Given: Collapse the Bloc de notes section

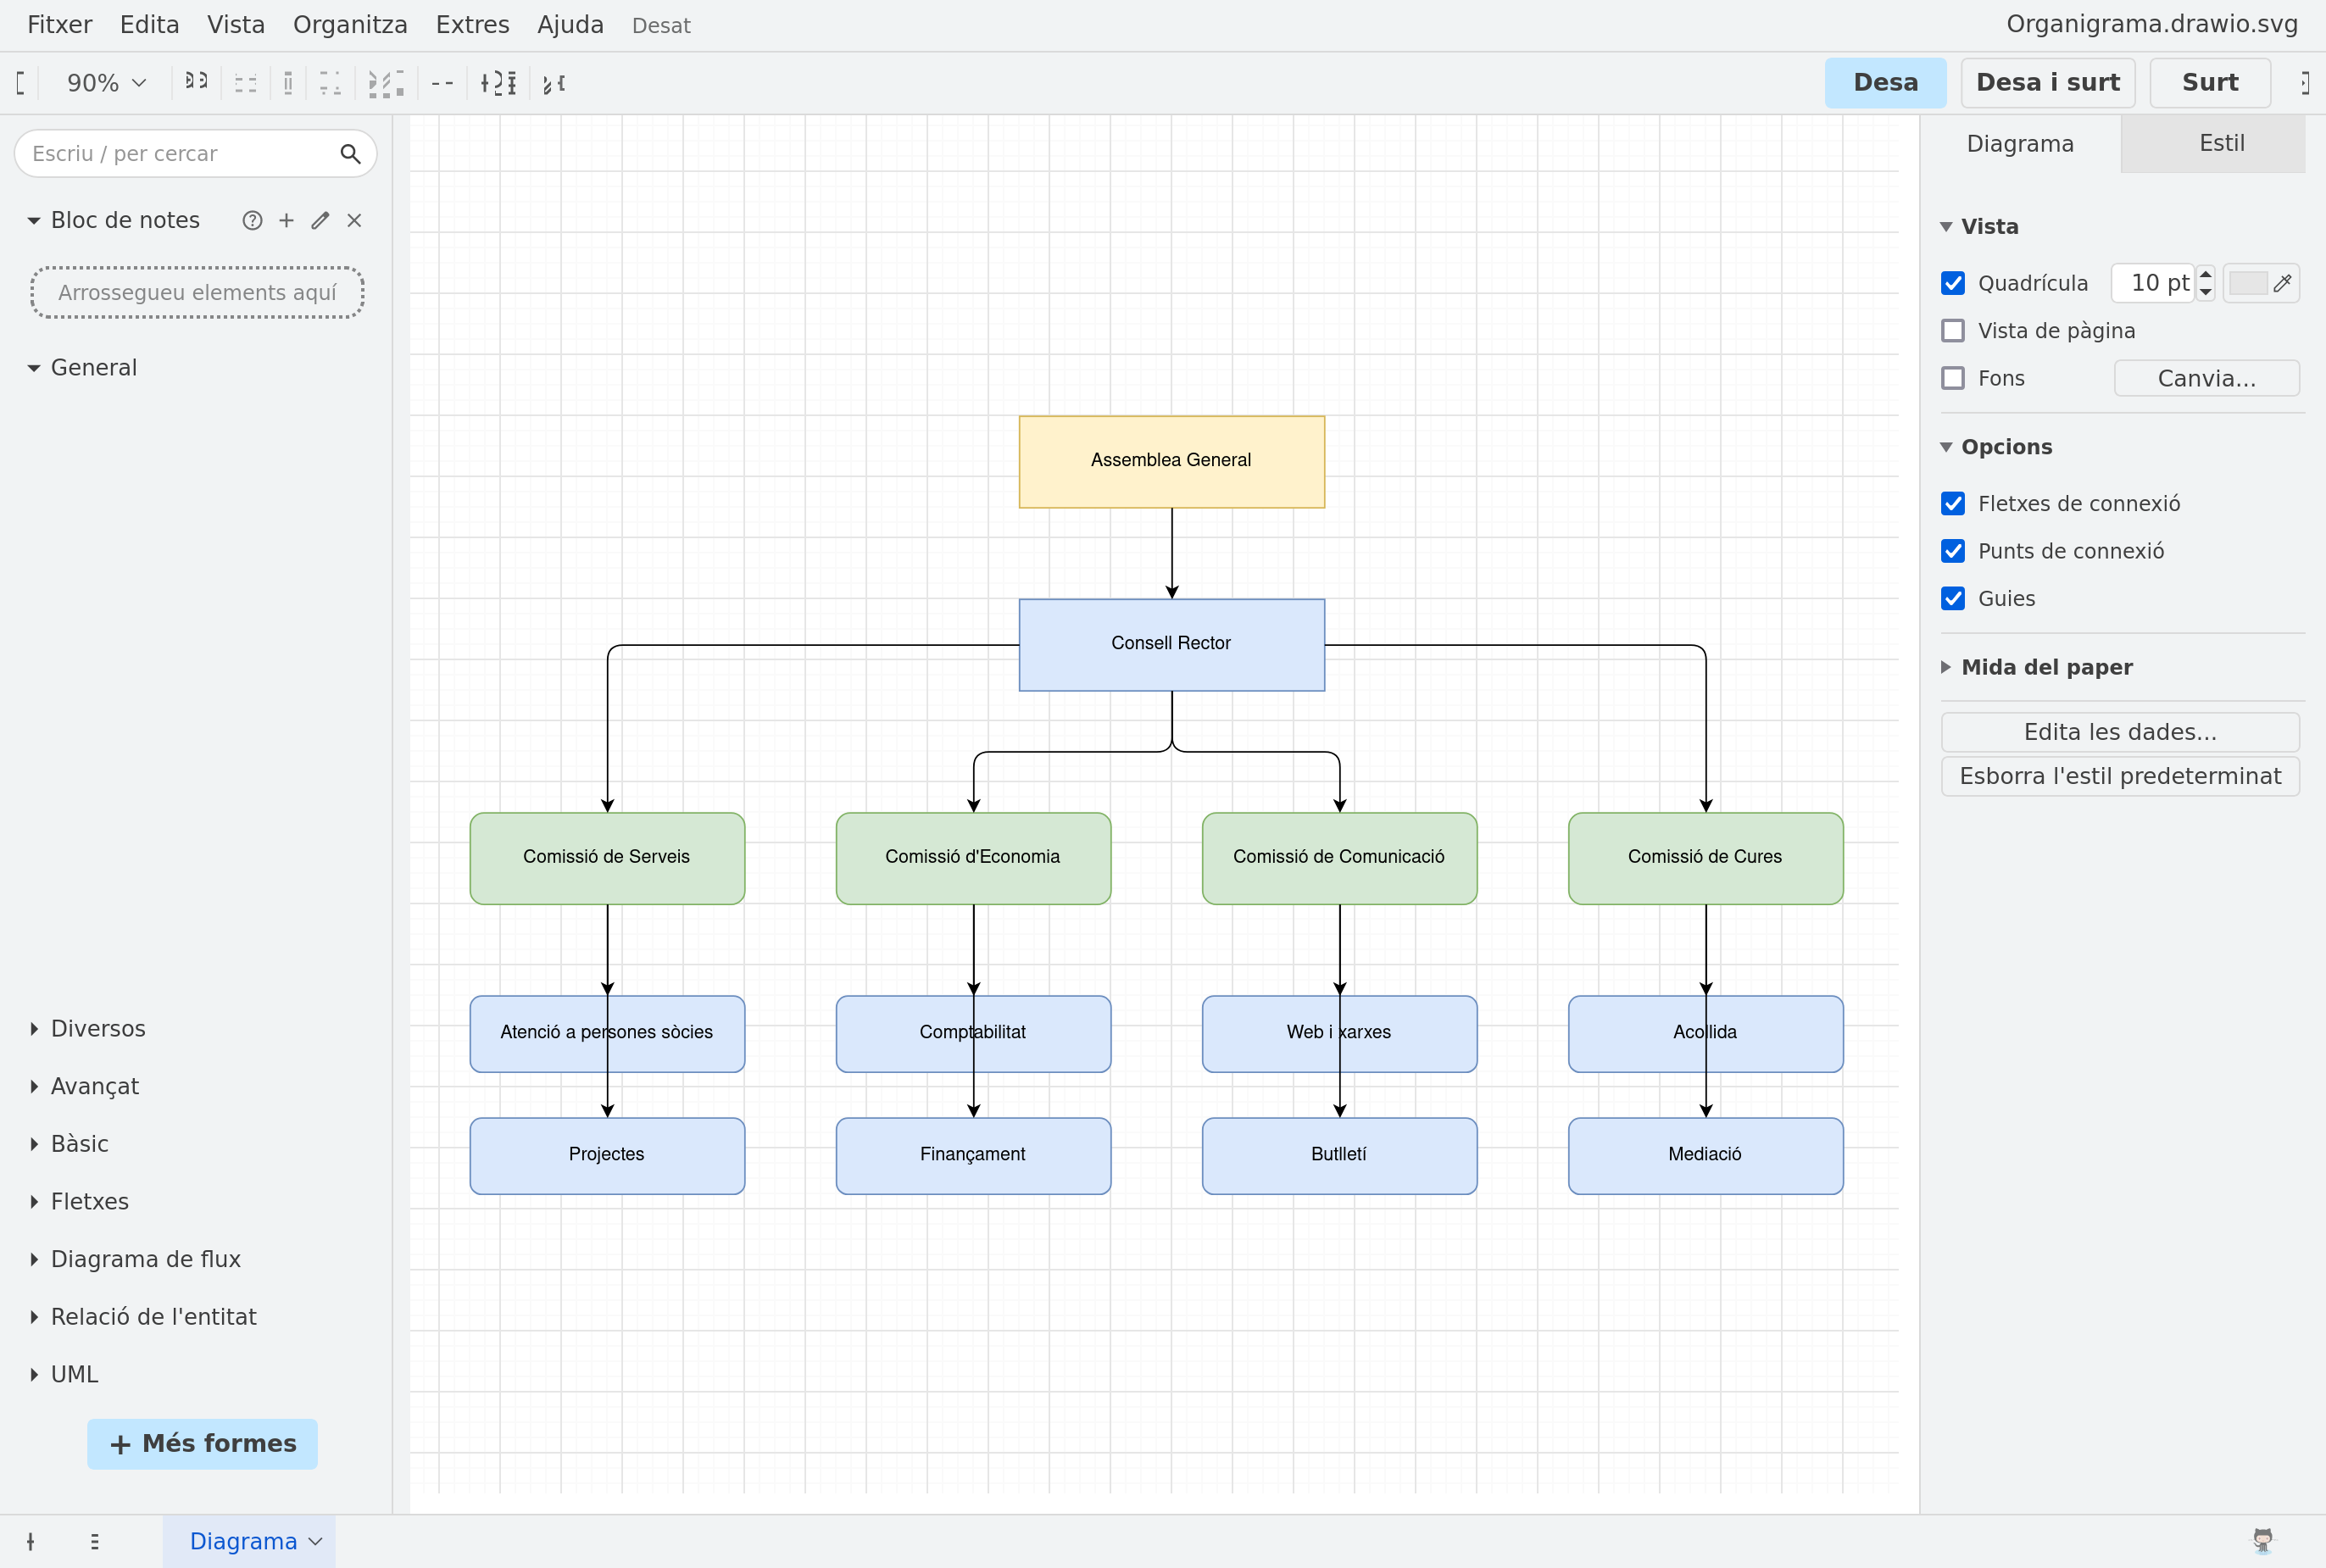Looking at the screenshot, I should coord(113,220).
